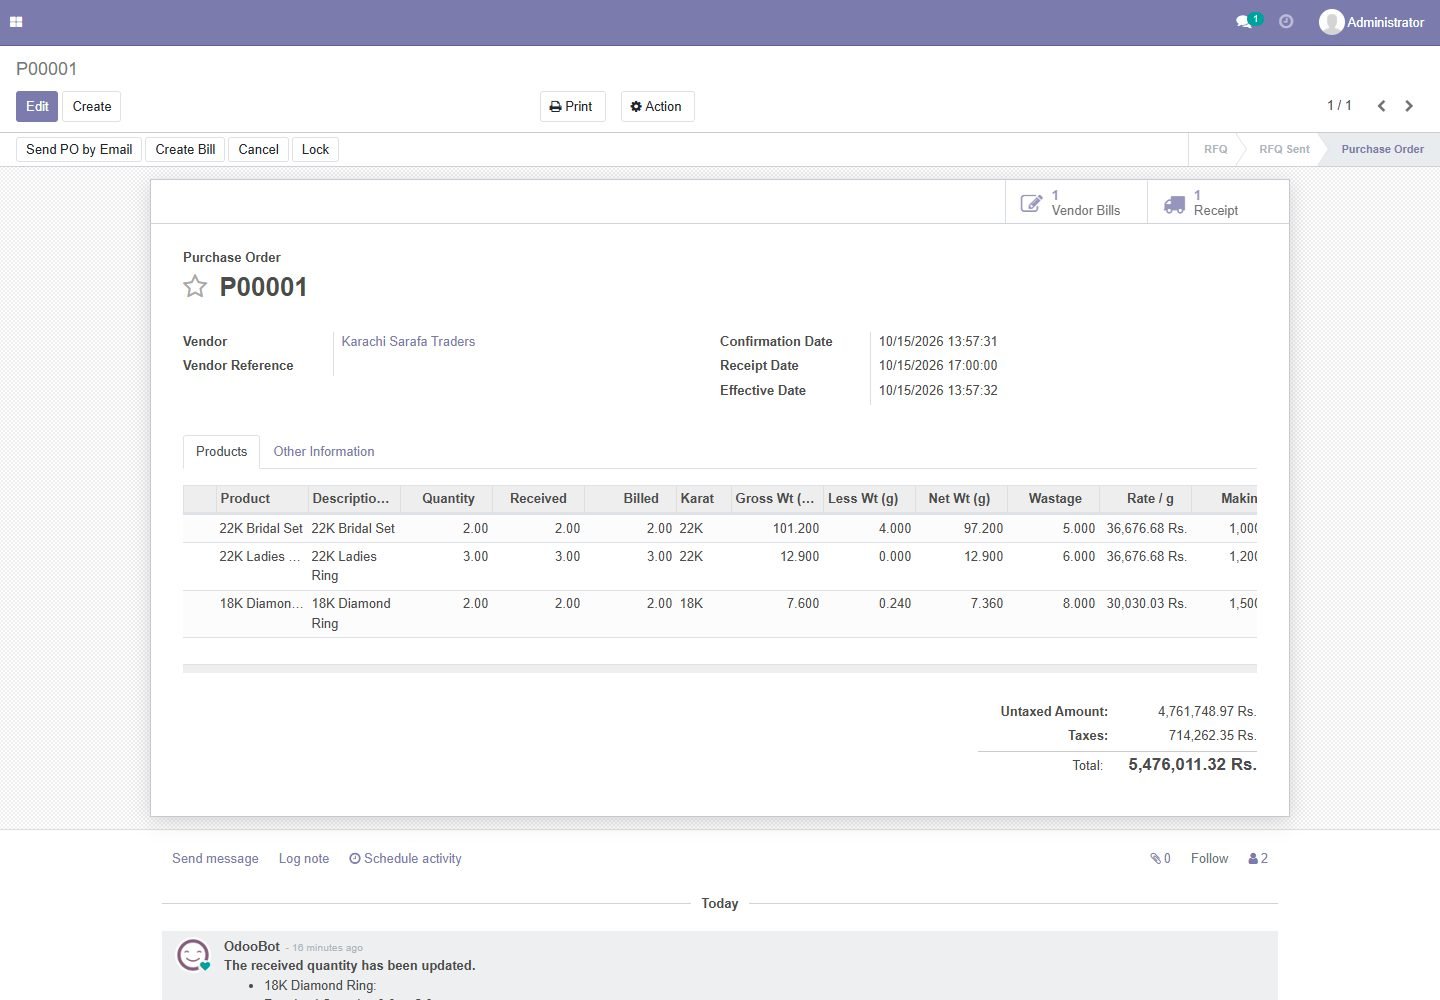Select the RFQ status stage

[1215, 149]
